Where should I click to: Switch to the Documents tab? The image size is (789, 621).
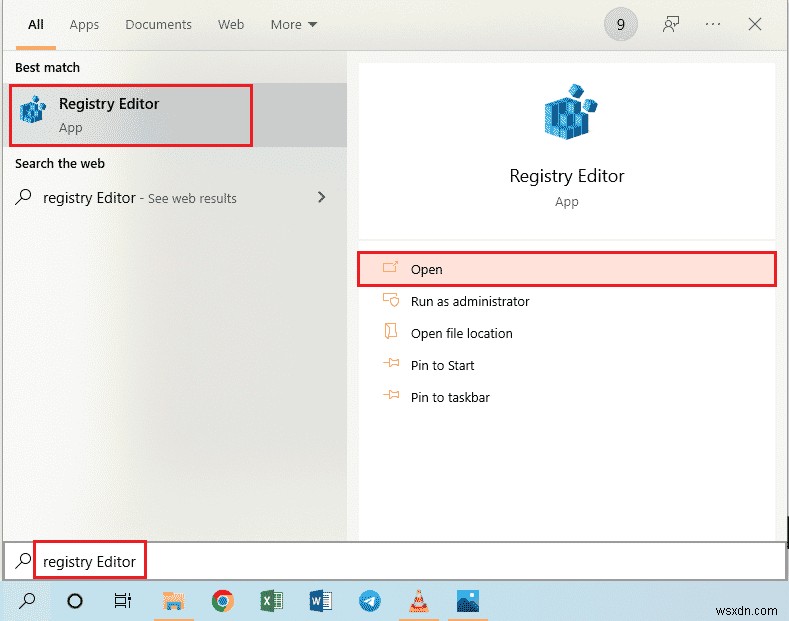159,24
